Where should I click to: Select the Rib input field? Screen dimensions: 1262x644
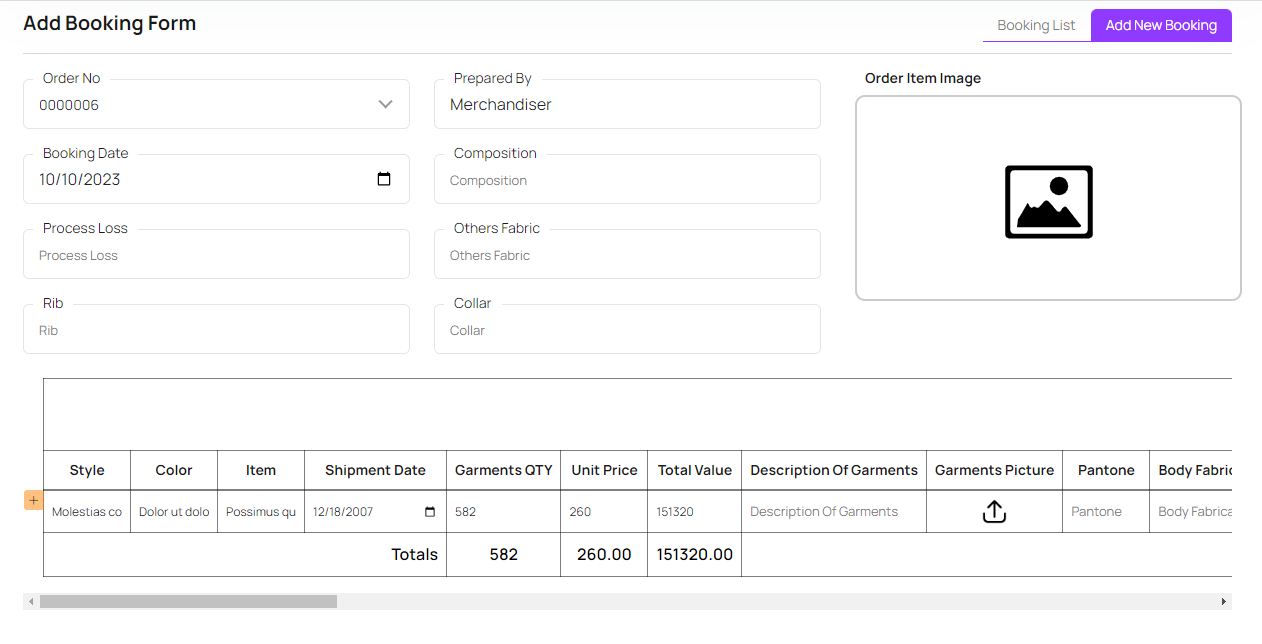(x=216, y=331)
